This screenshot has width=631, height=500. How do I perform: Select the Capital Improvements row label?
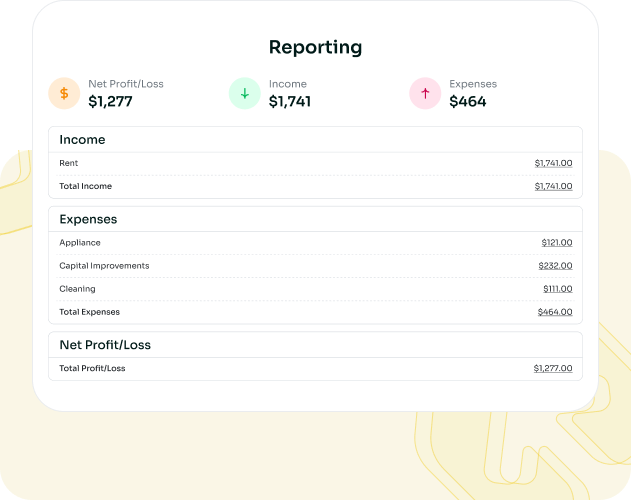click(x=104, y=266)
